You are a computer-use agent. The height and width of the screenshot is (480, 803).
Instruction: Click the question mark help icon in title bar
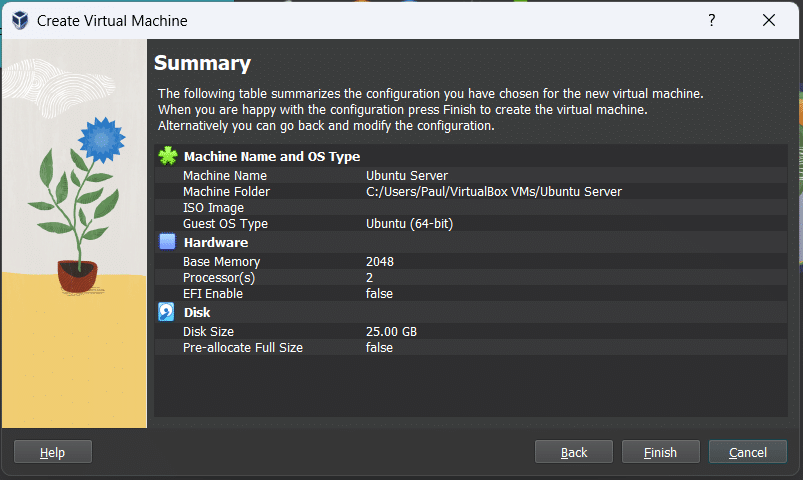[x=712, y=20]
